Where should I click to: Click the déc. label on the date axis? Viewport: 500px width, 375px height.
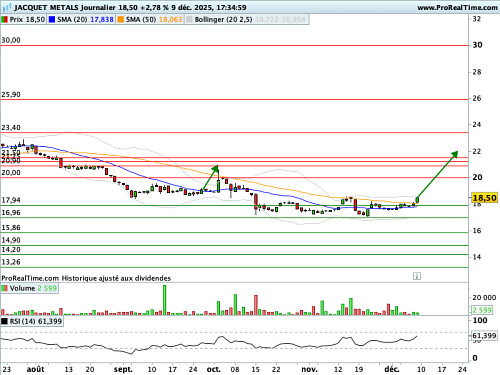click(x=392, y=369)
